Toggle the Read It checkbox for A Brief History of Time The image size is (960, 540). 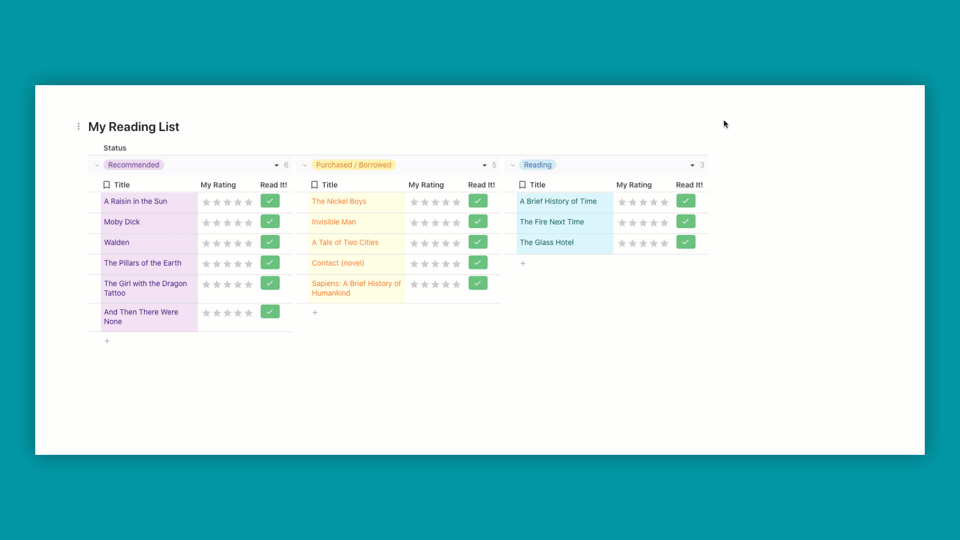686,201
